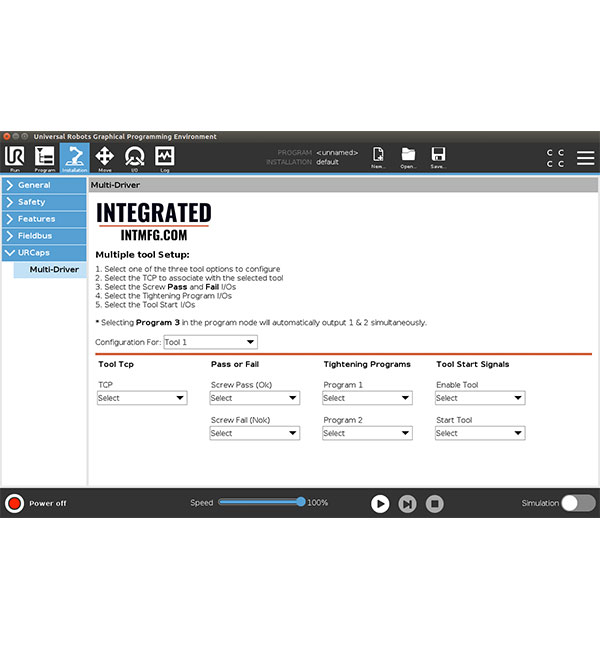The height and width of the screenshot is (650, 600).
Task: Toggle the Simulation switch
Action: [x=578, y=503]
